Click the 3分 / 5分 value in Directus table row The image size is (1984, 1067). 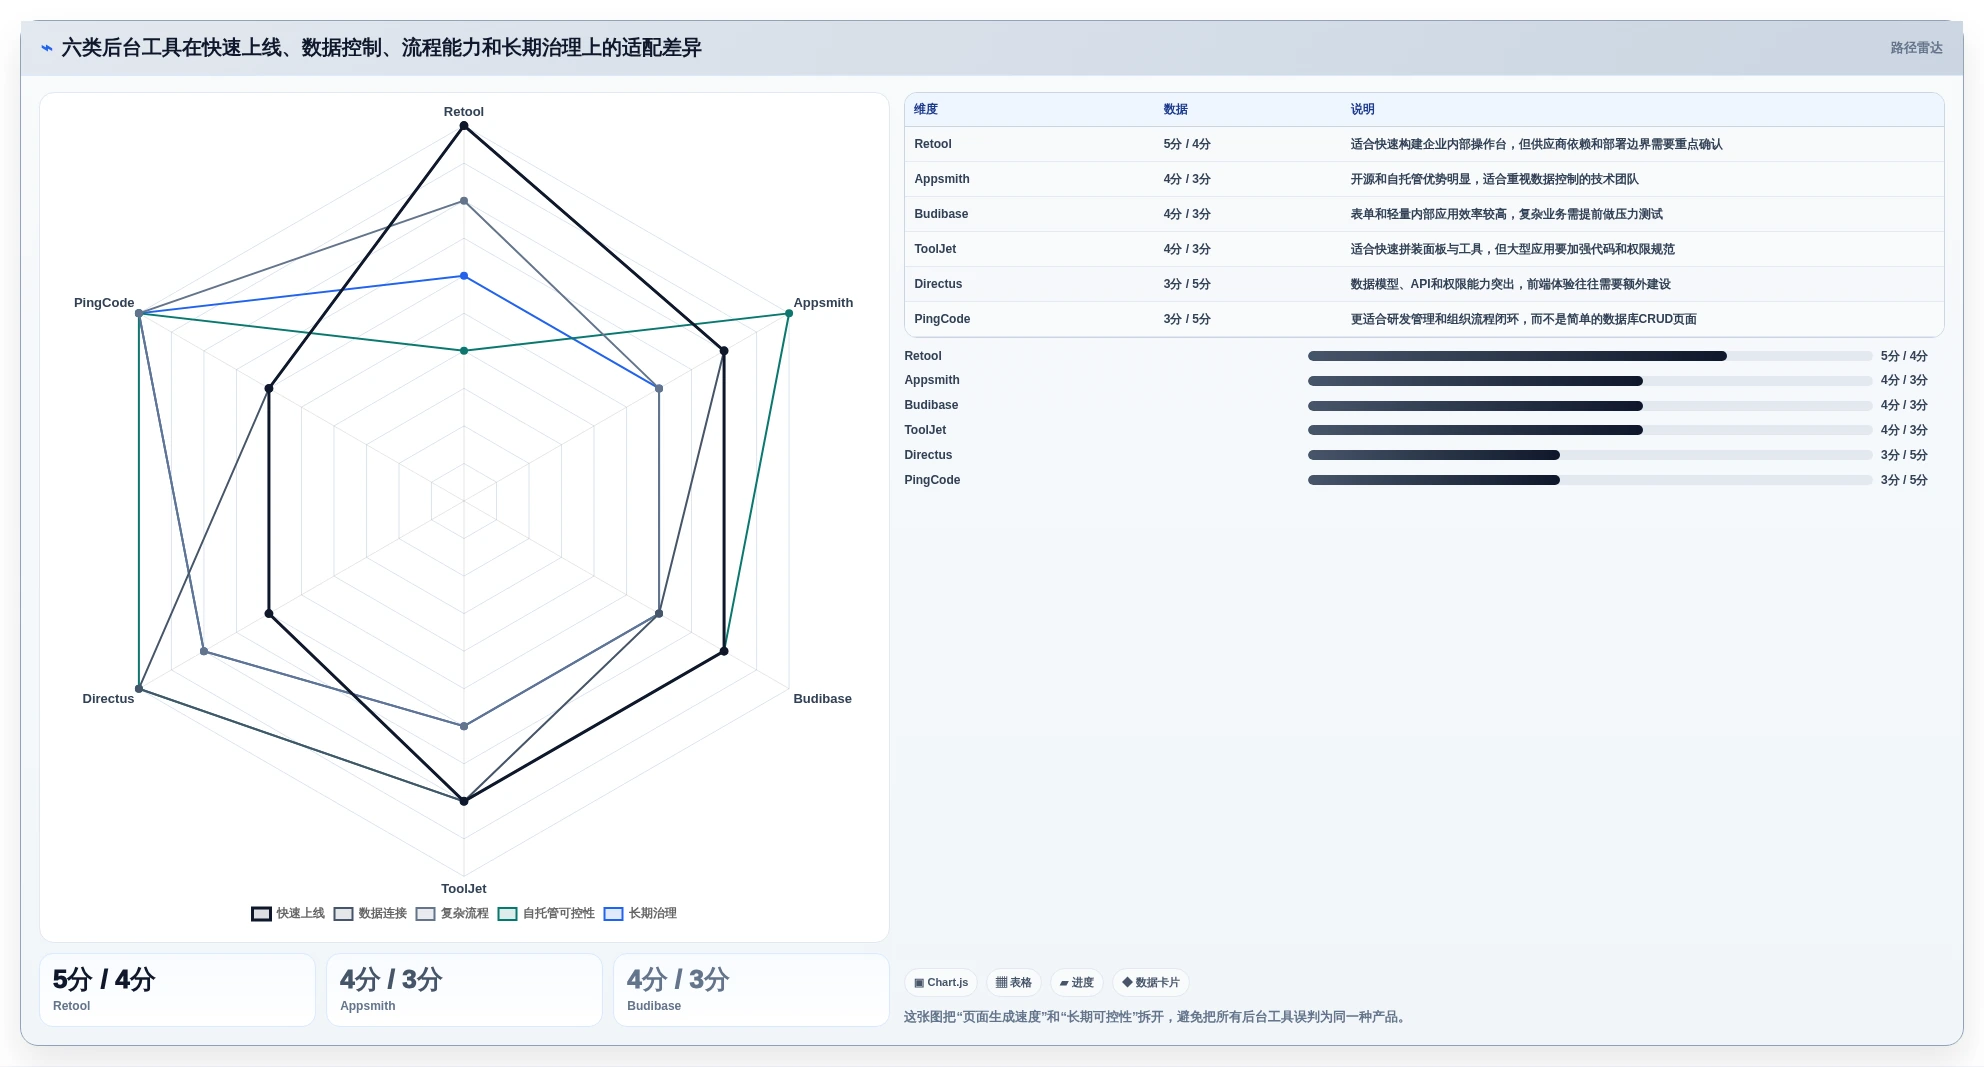(x=1187, y=284)
